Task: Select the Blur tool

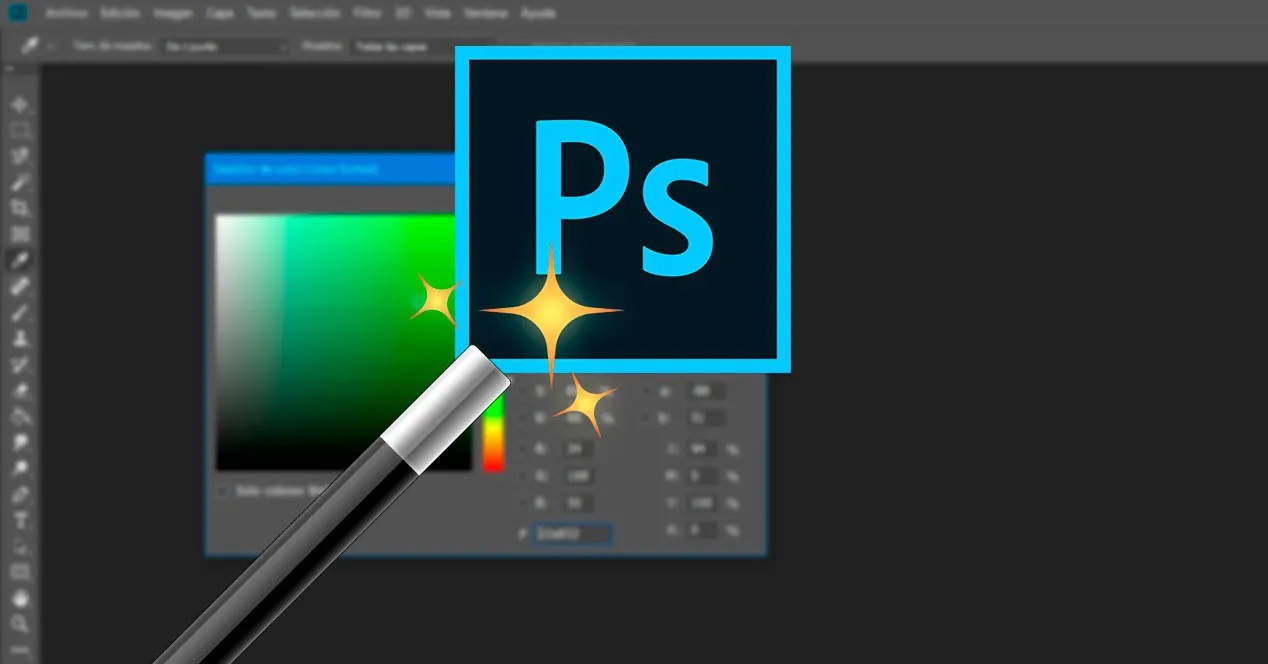Action: (20, 442)
